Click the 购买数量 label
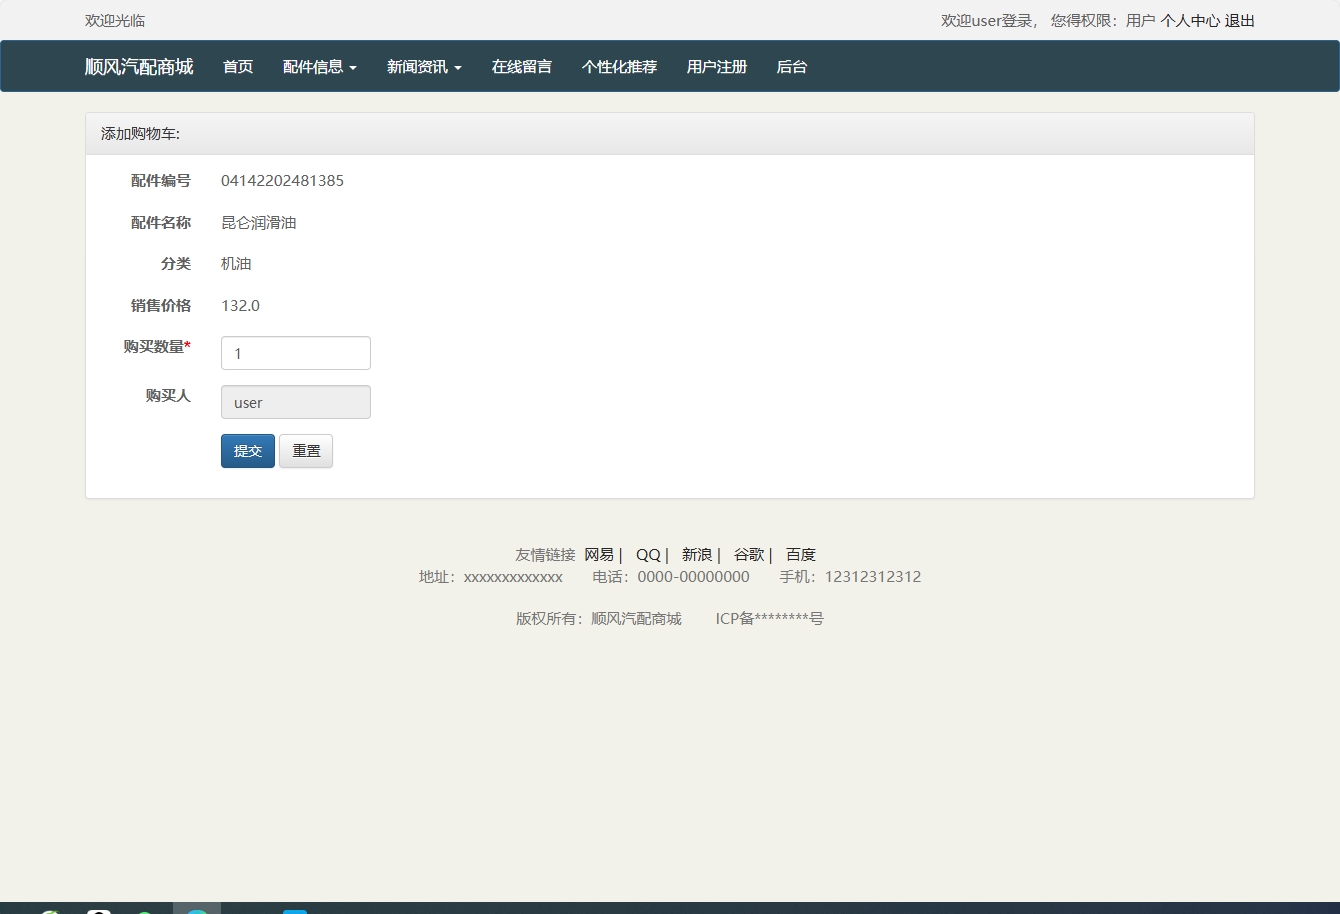This screenshot has width=1340, height=914. click(x=157, y=347)
